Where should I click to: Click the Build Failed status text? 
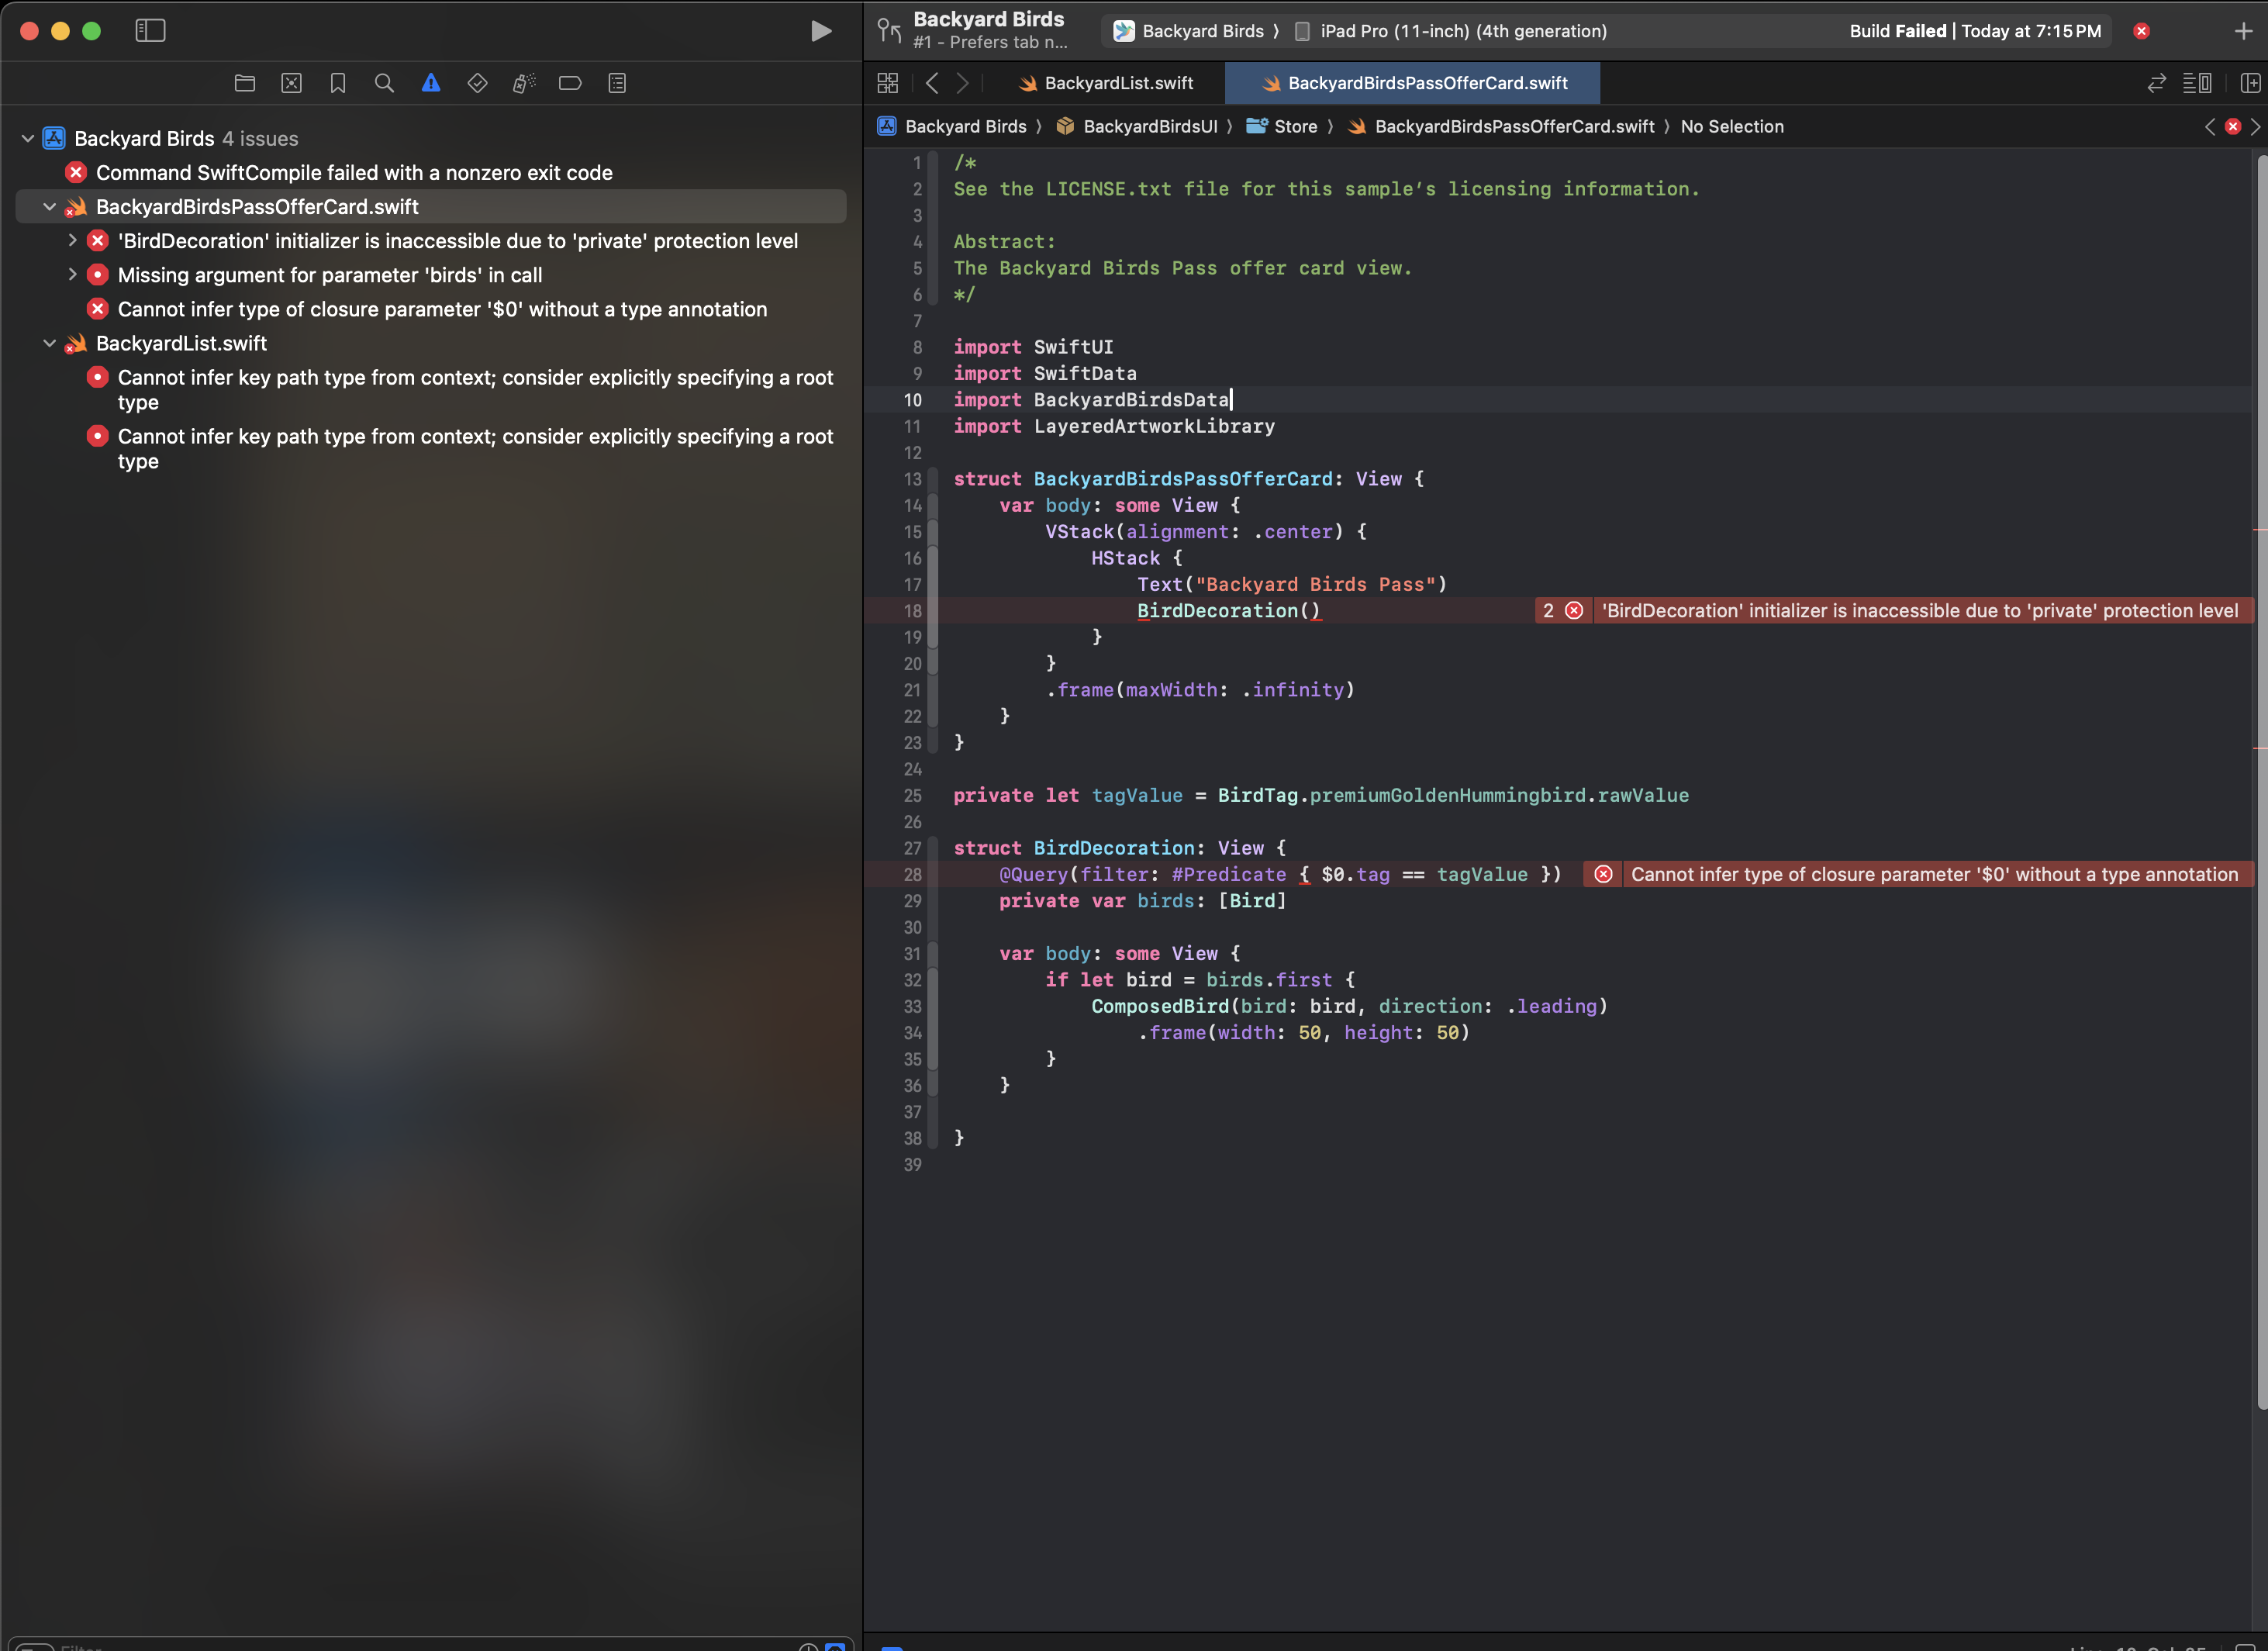point(1975,31)
